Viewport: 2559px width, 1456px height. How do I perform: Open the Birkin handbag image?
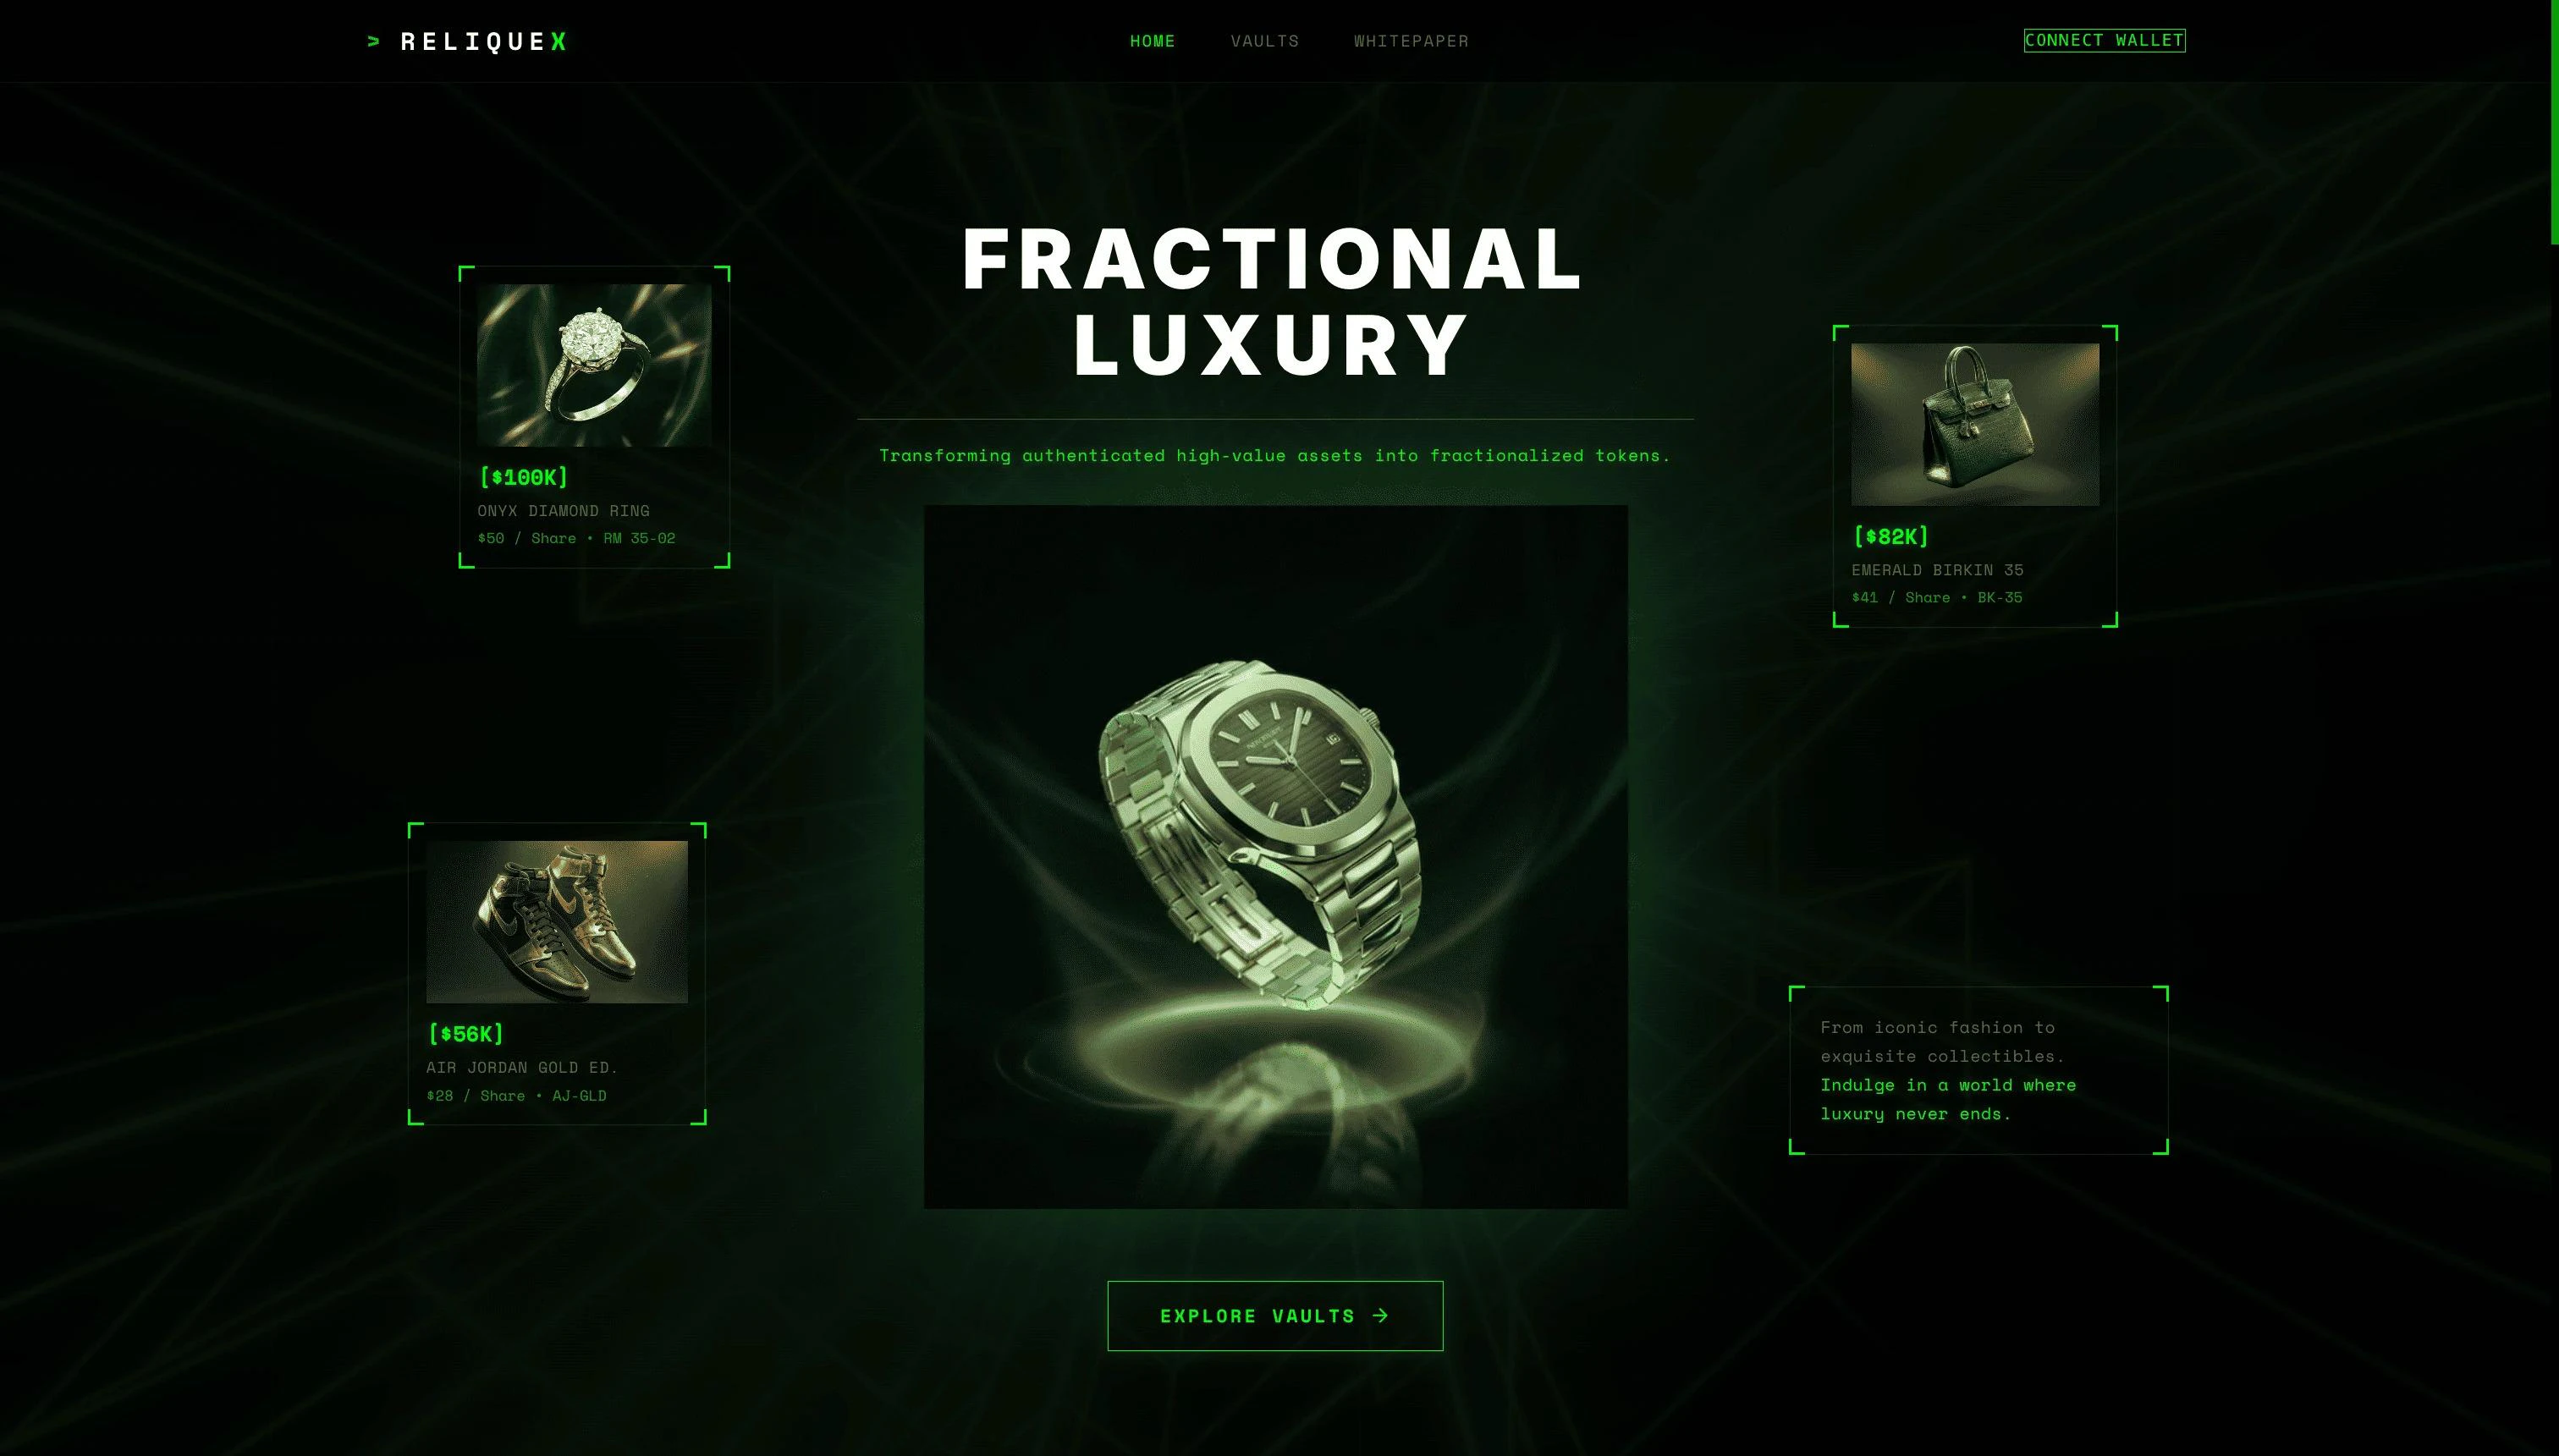(1974, 424)
